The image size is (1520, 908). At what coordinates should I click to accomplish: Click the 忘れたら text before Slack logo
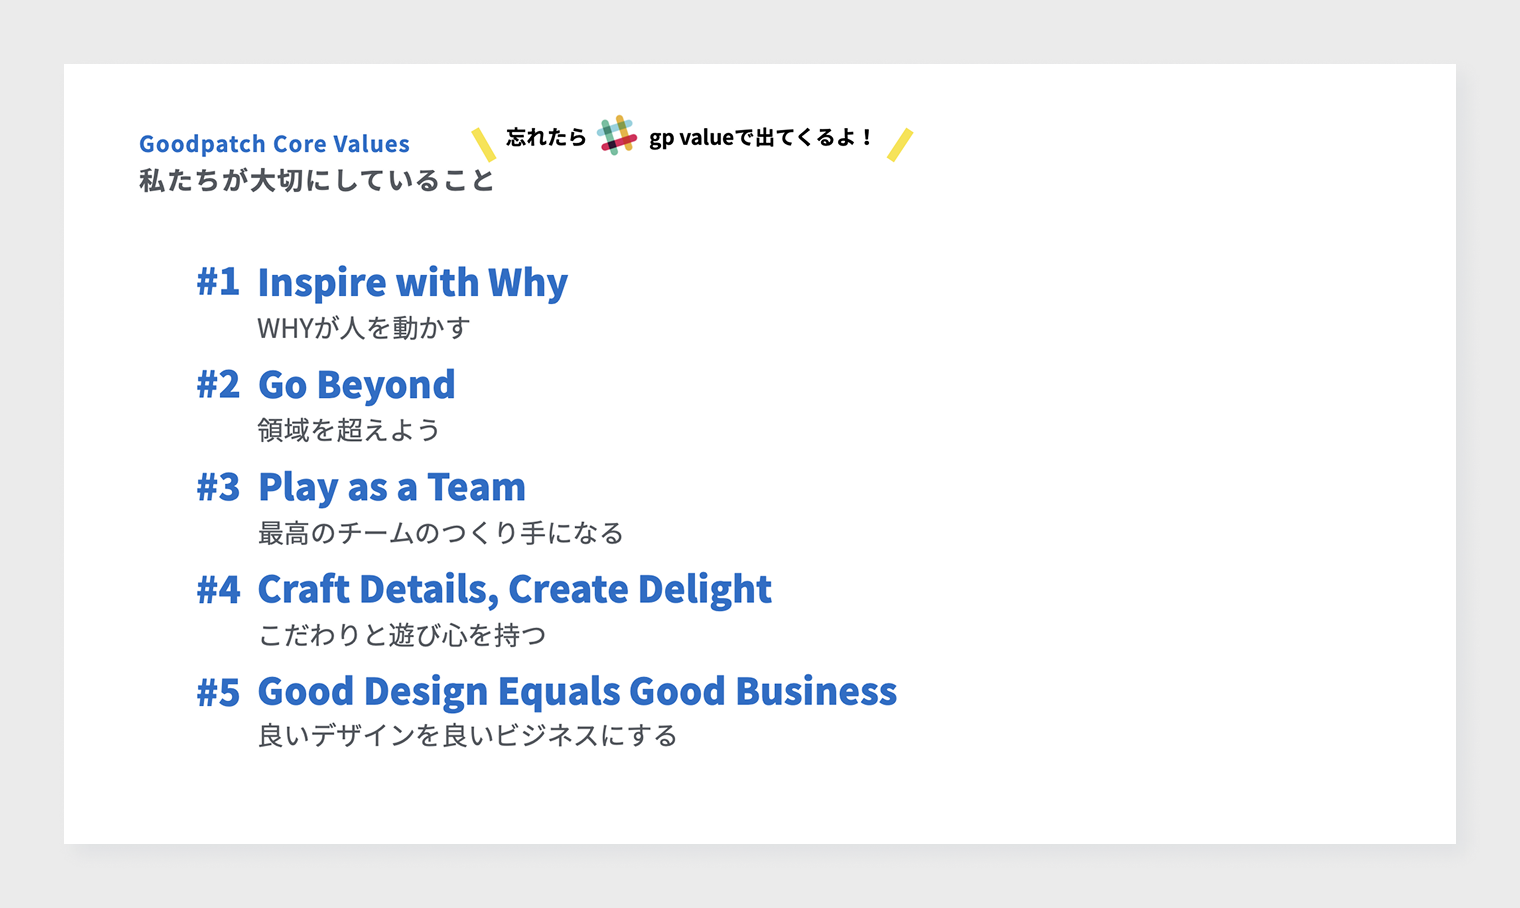click(x=546, y=137)
